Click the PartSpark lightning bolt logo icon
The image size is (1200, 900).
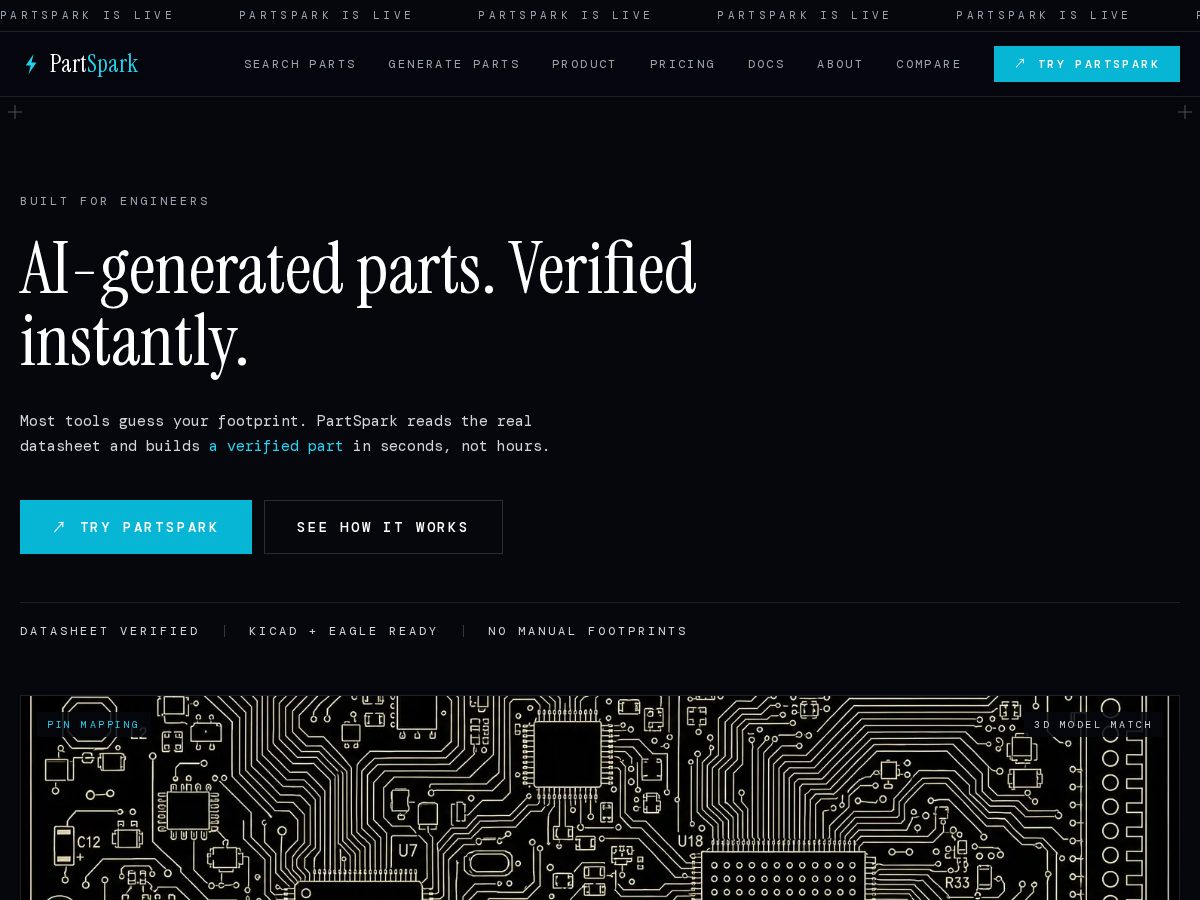tap(31, 64)
